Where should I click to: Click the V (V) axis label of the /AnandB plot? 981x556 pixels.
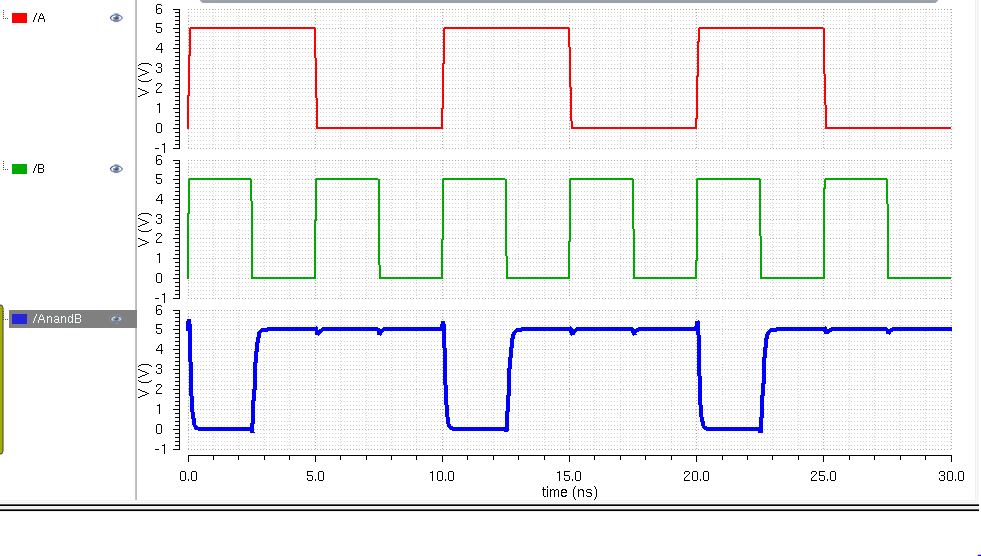(x=145, y=380)
